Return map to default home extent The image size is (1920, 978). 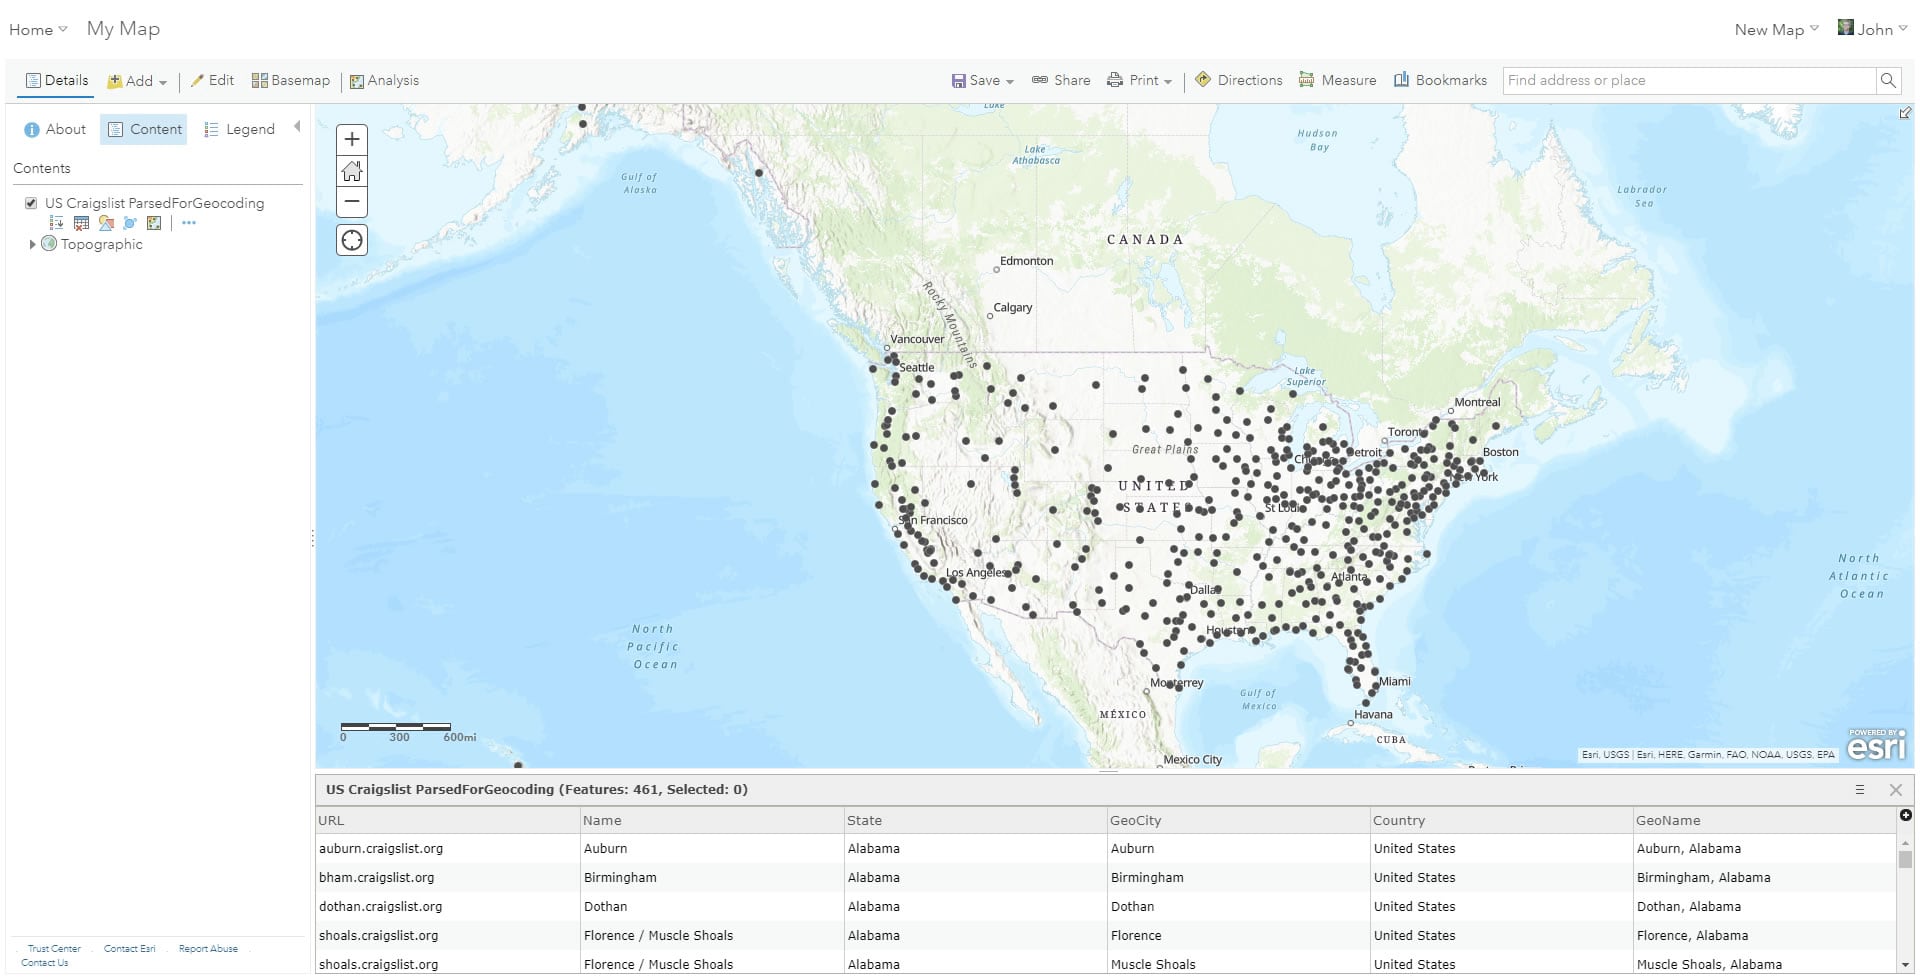(352, 171)
